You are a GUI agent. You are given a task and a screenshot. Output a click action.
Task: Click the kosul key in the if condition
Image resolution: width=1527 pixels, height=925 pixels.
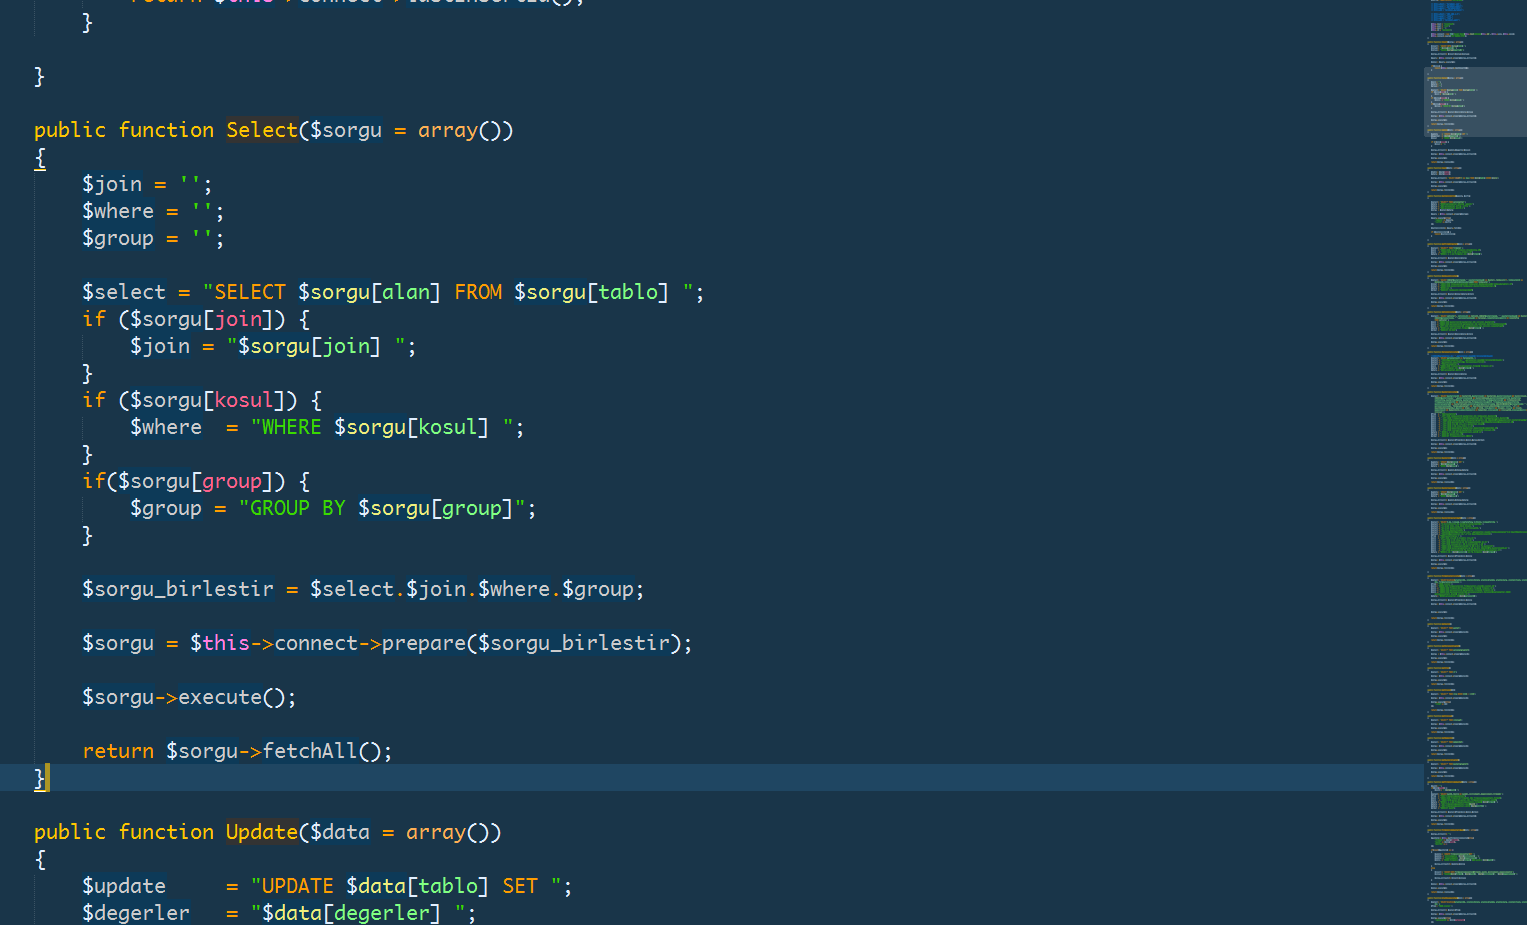coord(243,400)
